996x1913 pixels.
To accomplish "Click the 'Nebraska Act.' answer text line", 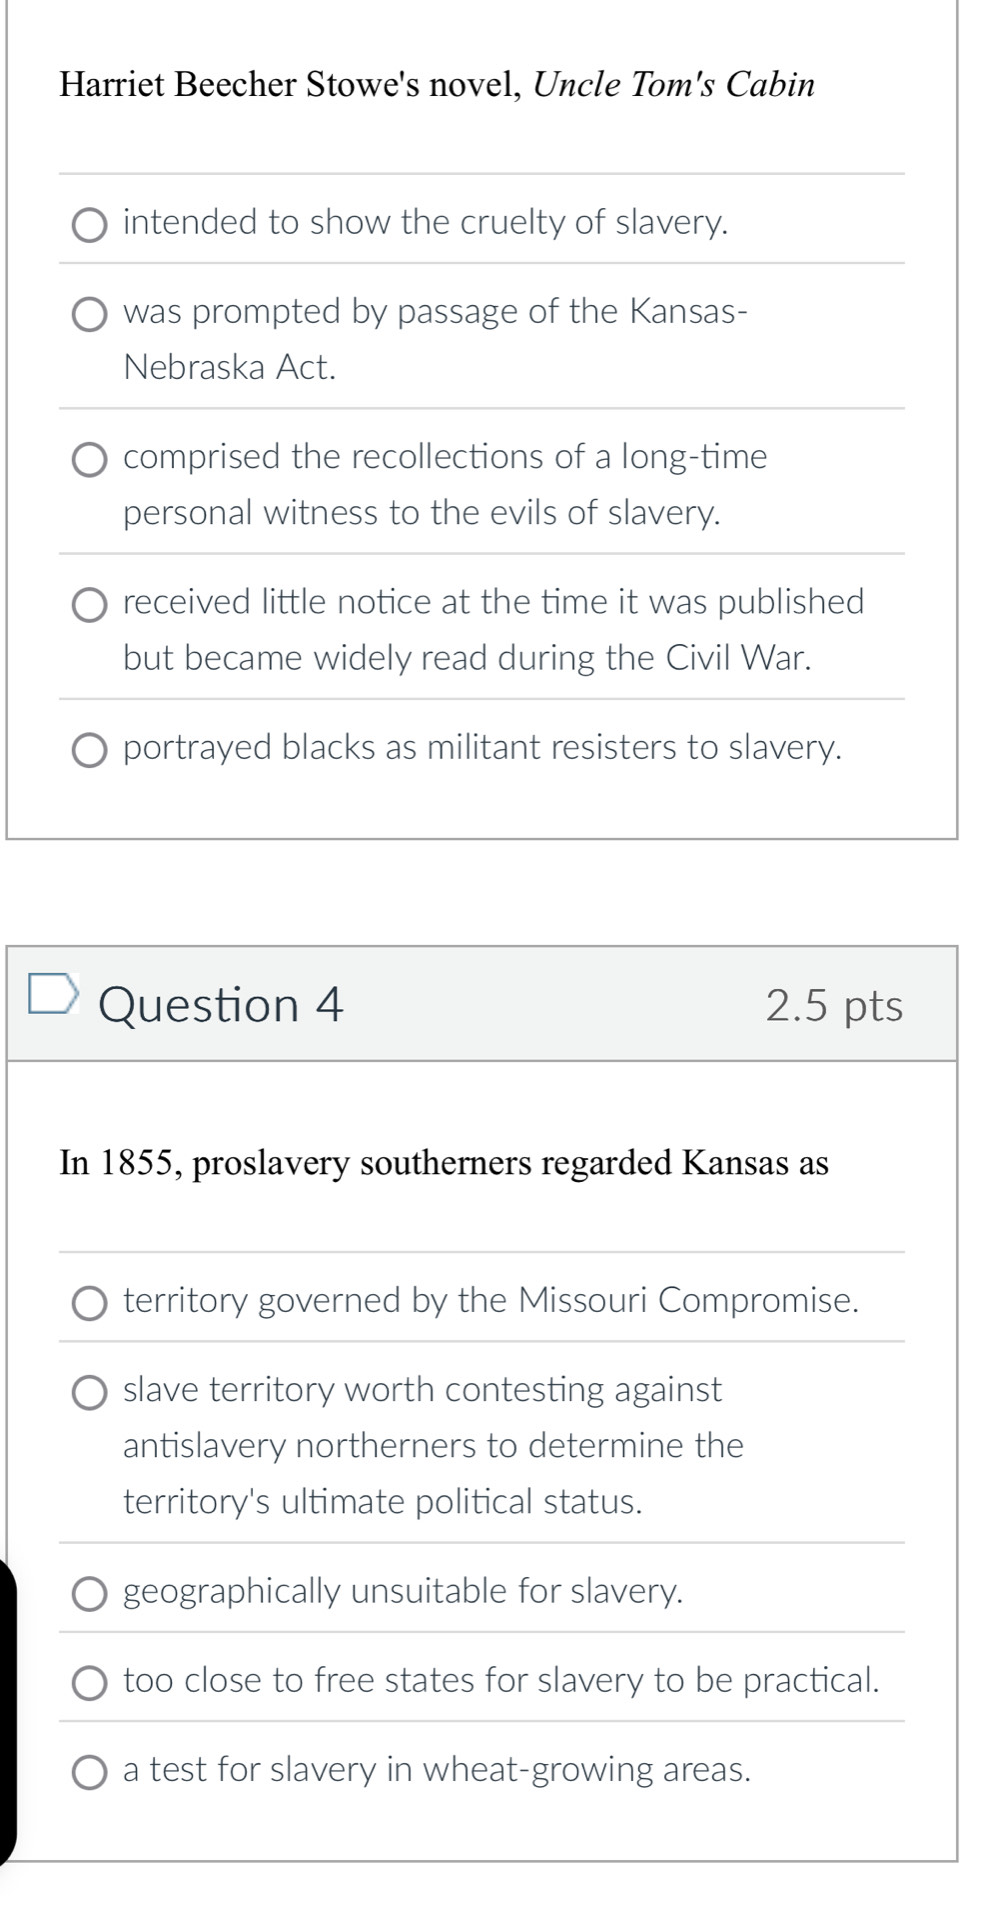I will 230,368.
